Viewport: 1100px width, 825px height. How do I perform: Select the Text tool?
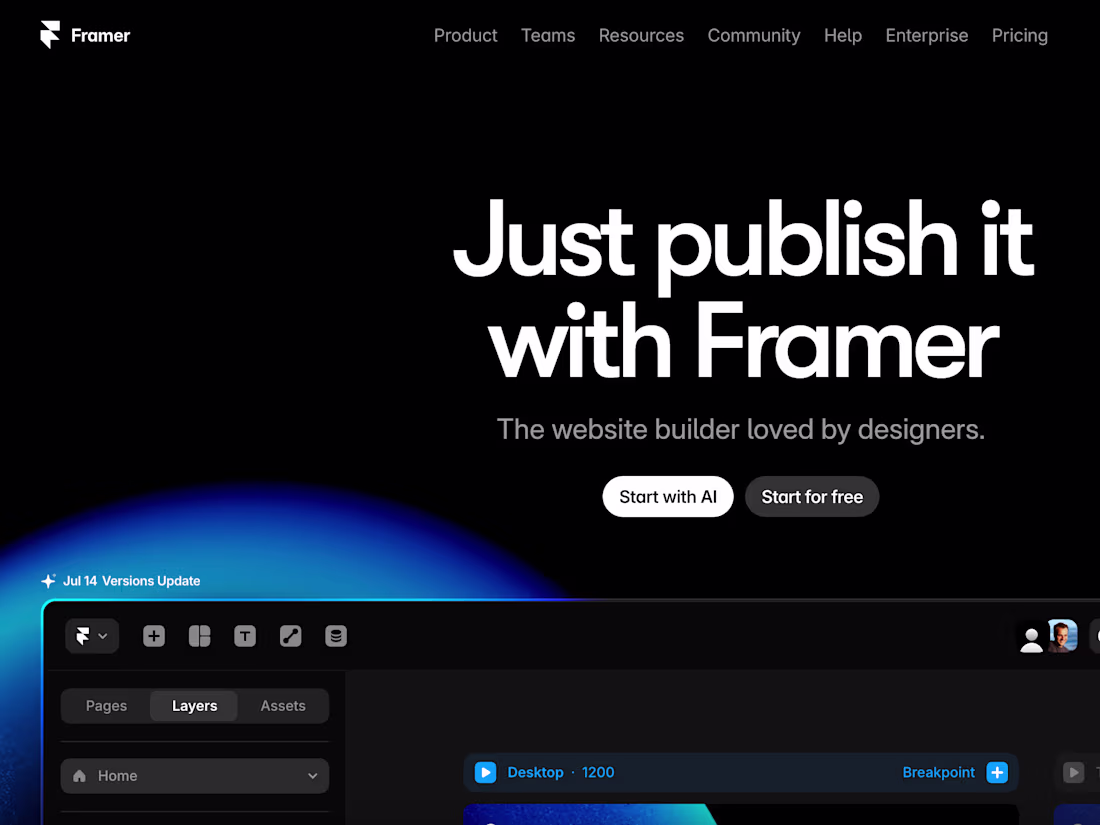click(x=245, y=636)
